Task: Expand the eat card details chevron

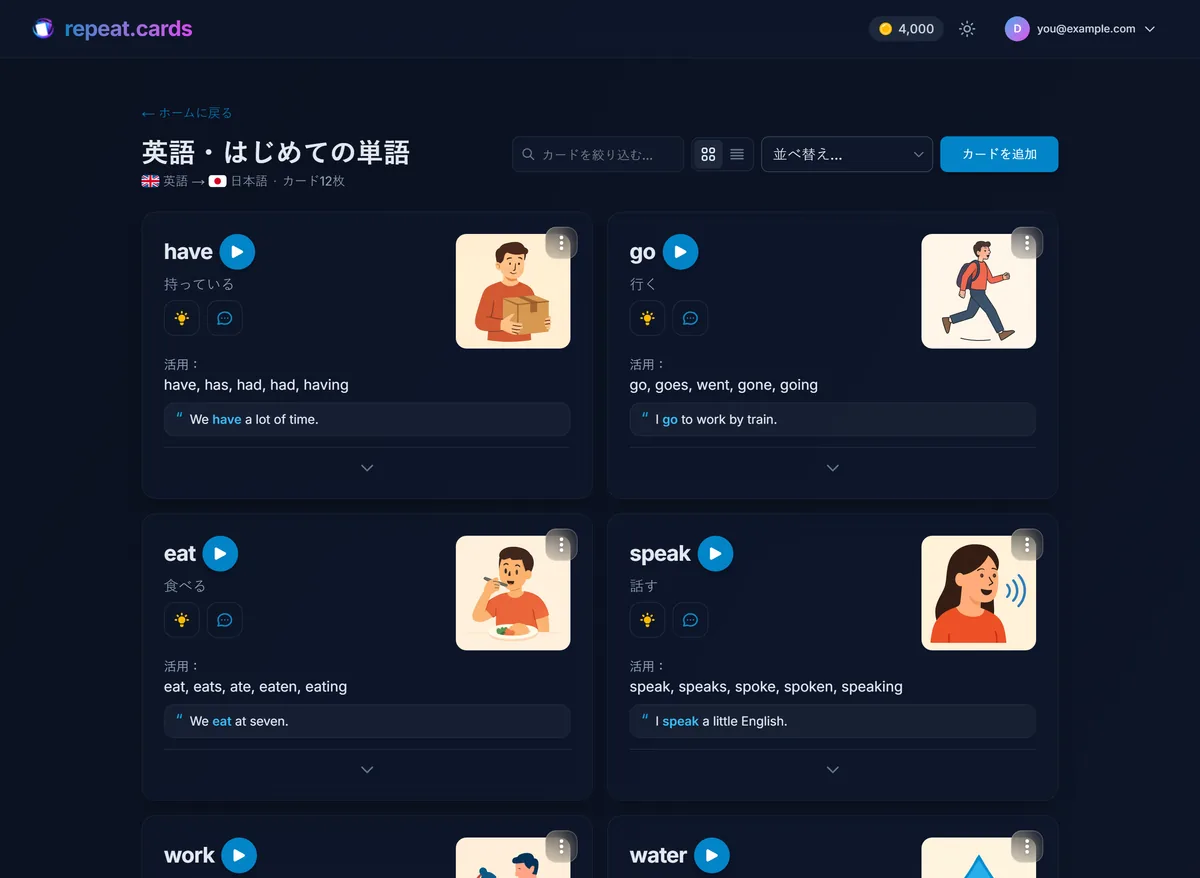Action: [367, 770]
